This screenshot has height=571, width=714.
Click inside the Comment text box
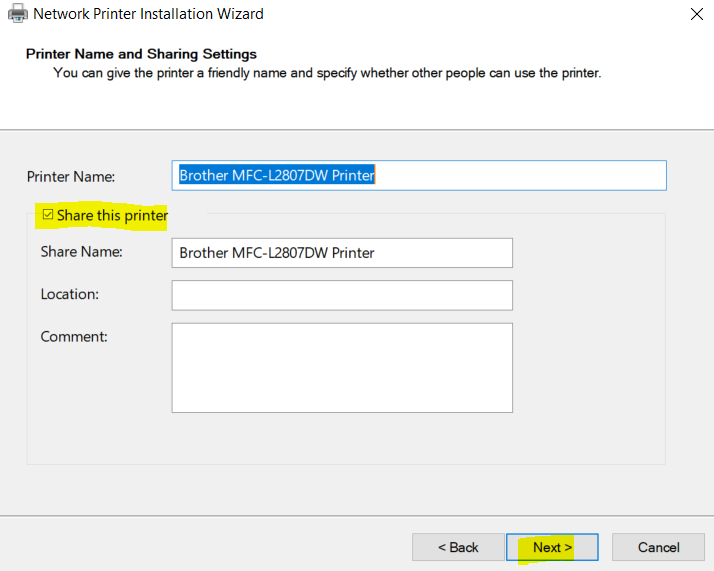[x=342, y=368]
